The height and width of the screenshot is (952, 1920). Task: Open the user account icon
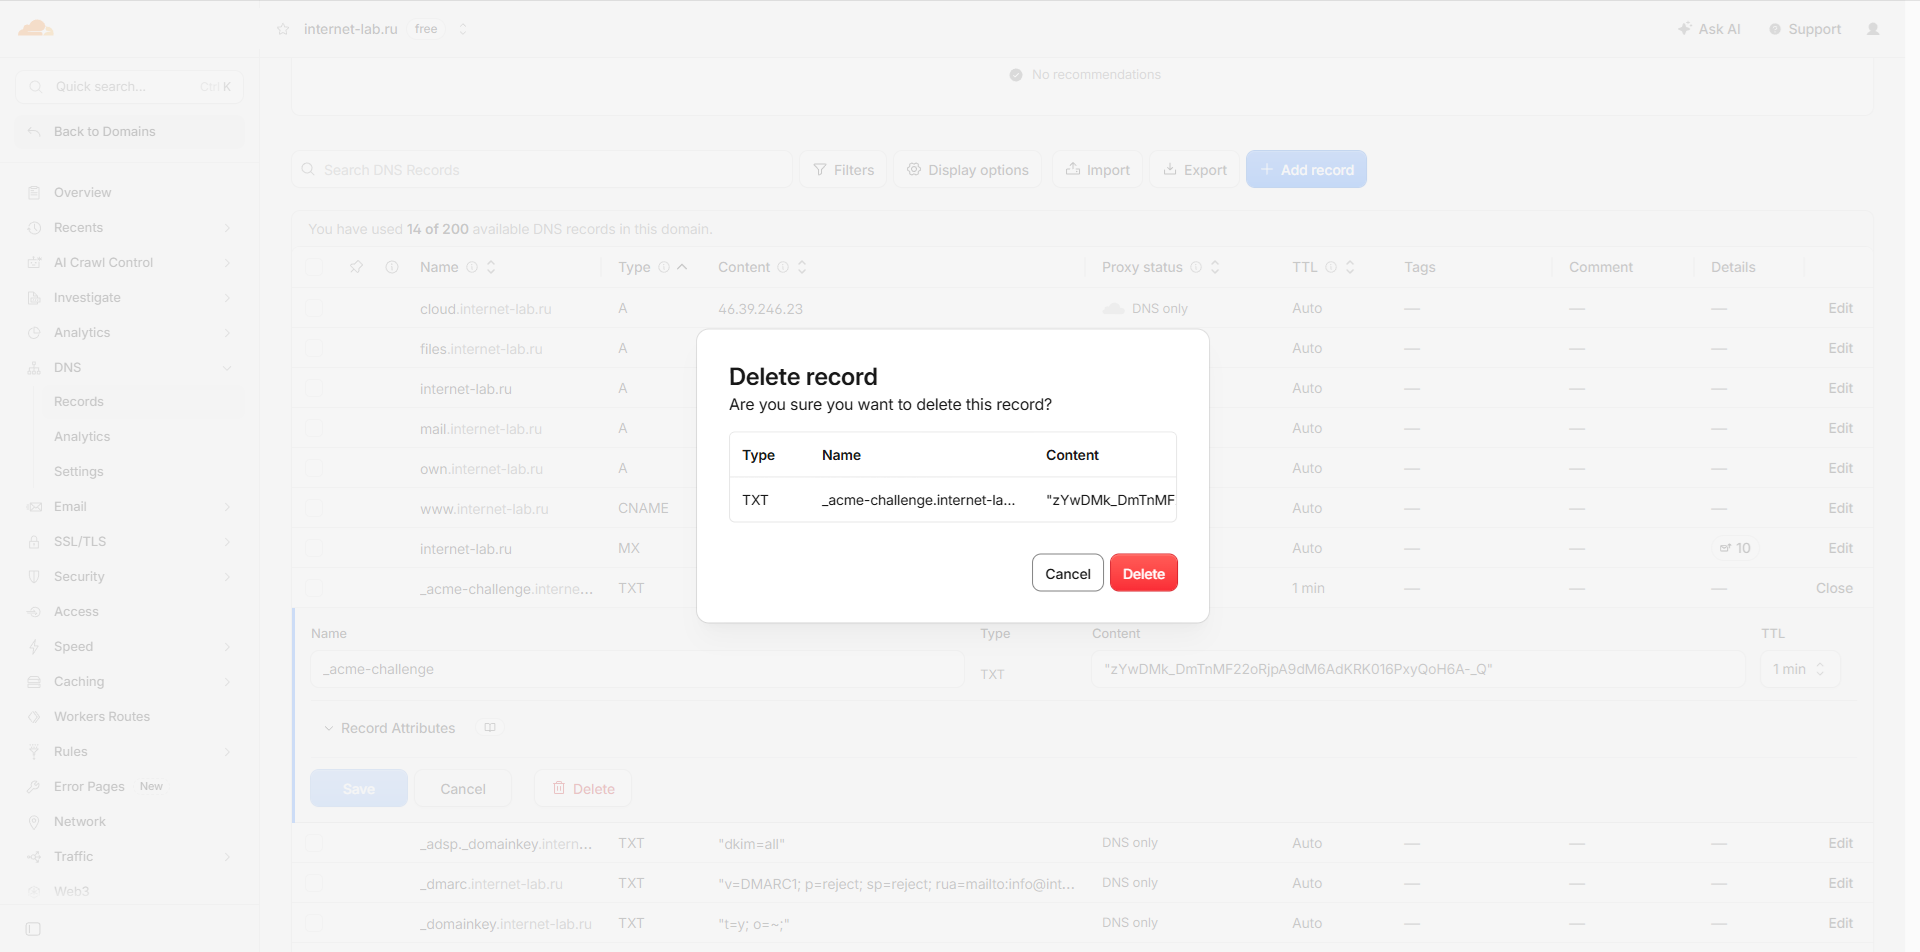click(1873, 29)
